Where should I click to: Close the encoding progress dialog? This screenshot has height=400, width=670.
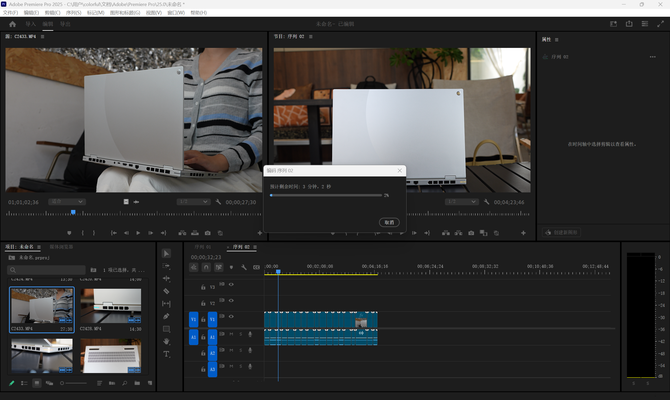pyautogui.click(x=398, y=171)
